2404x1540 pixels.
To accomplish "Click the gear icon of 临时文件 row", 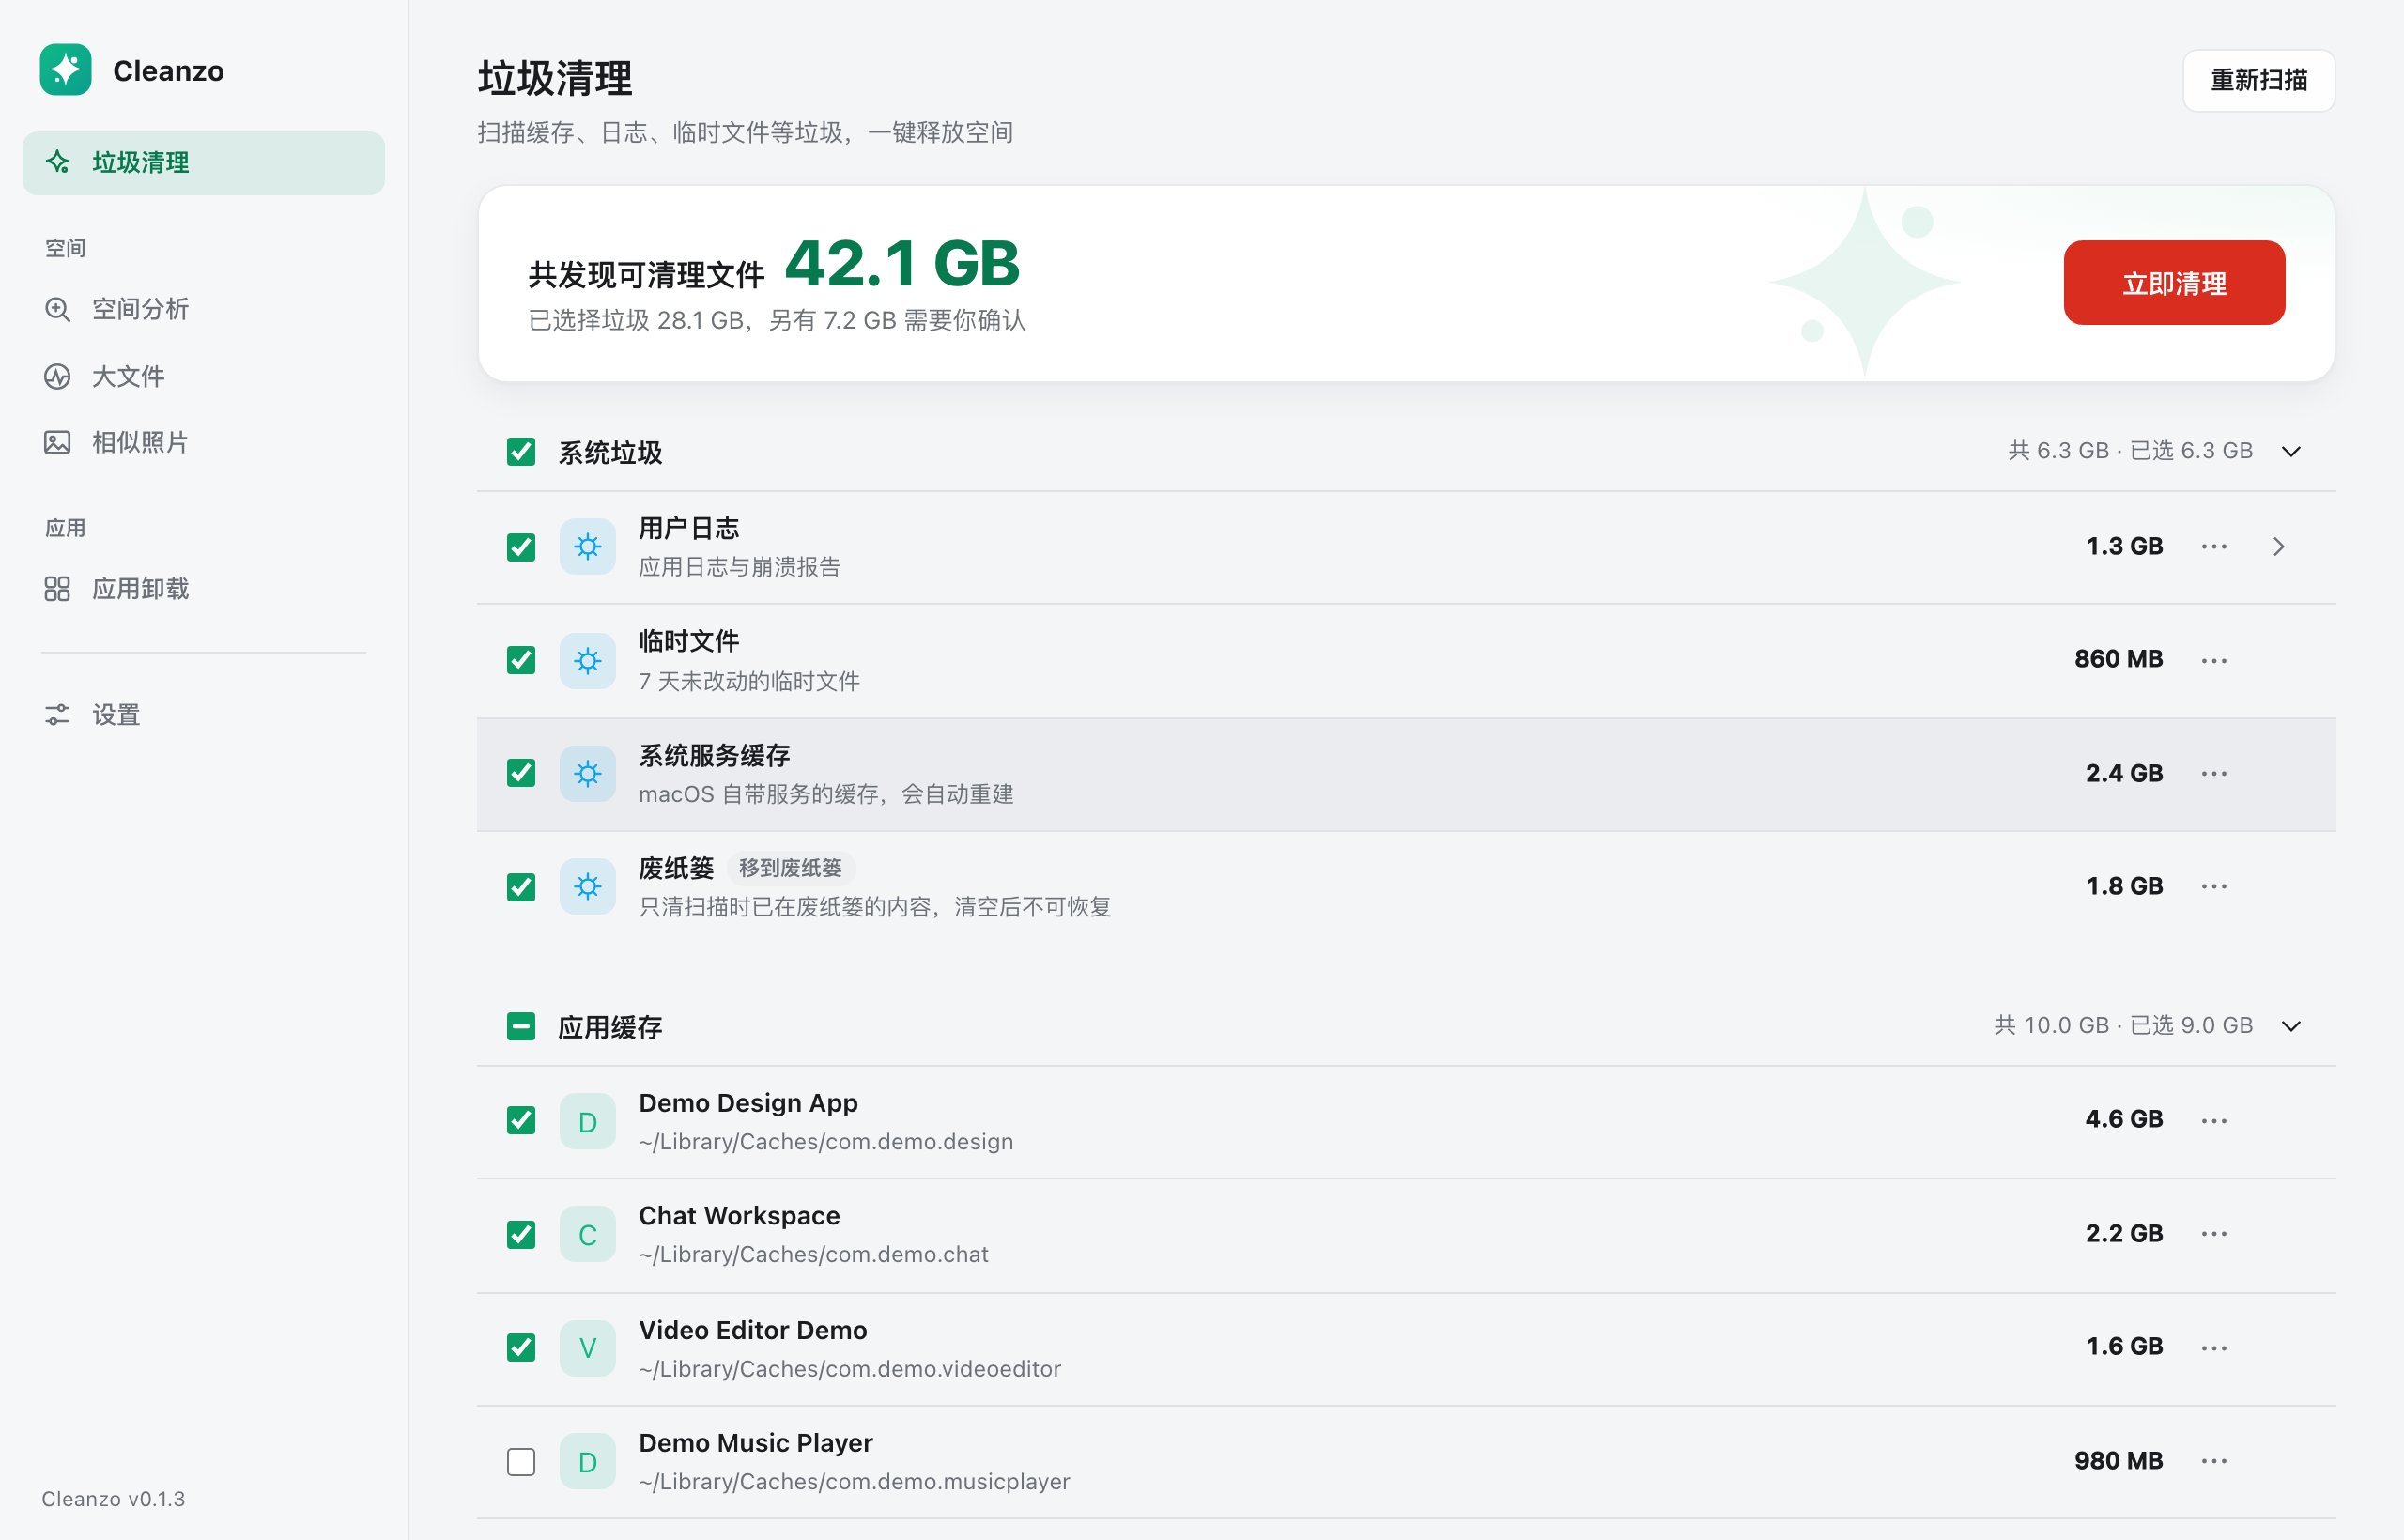I will tap(588, 660).
